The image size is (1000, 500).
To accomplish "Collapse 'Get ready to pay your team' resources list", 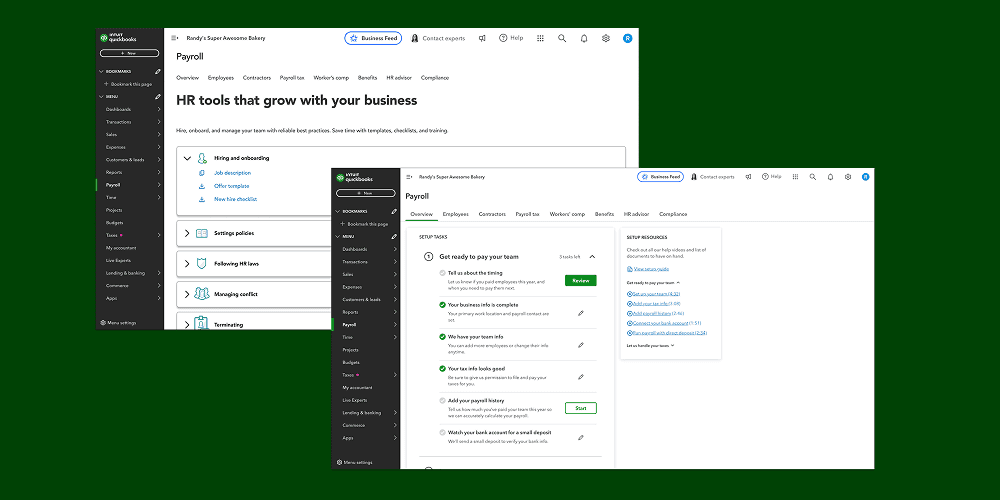I will (678, 282).
